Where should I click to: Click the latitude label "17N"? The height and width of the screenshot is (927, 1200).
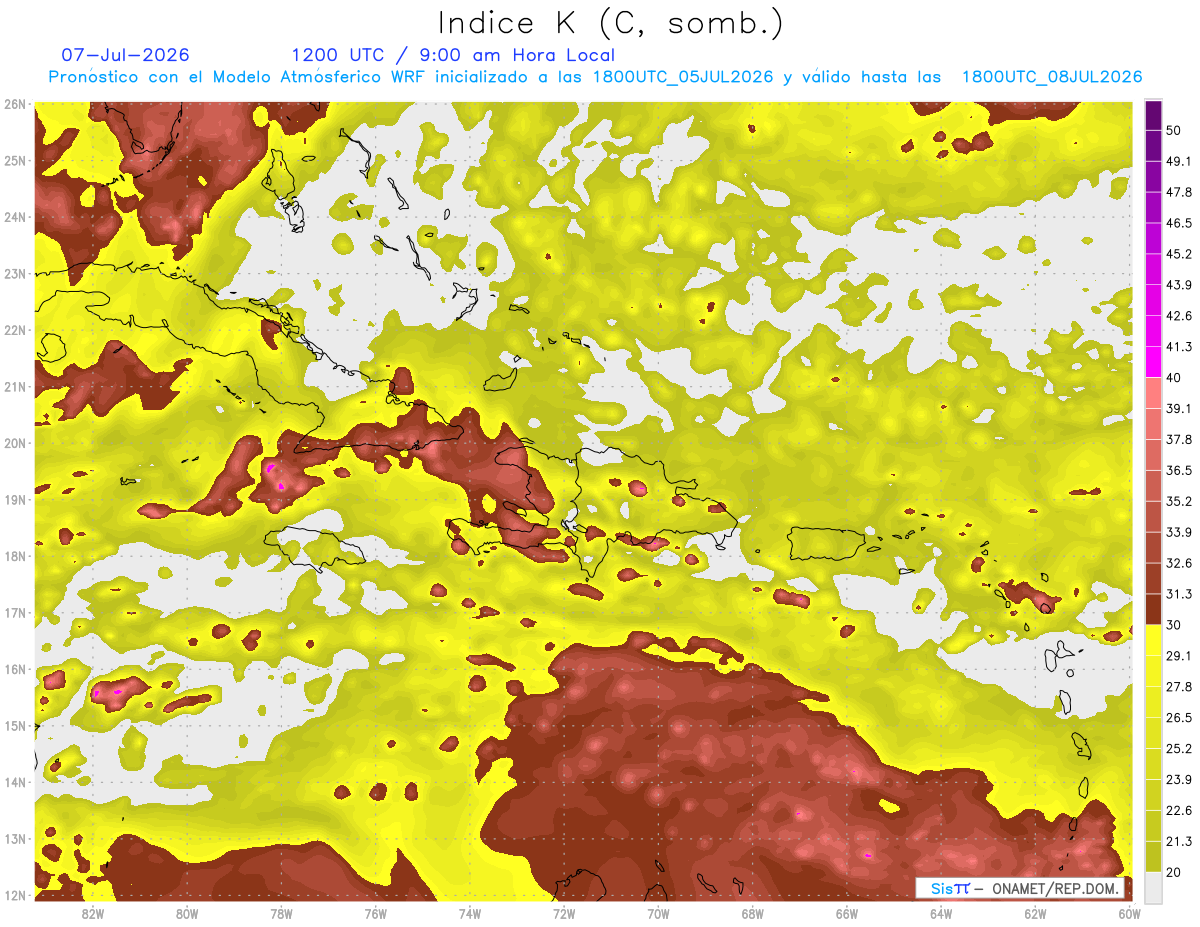[14, 612]
